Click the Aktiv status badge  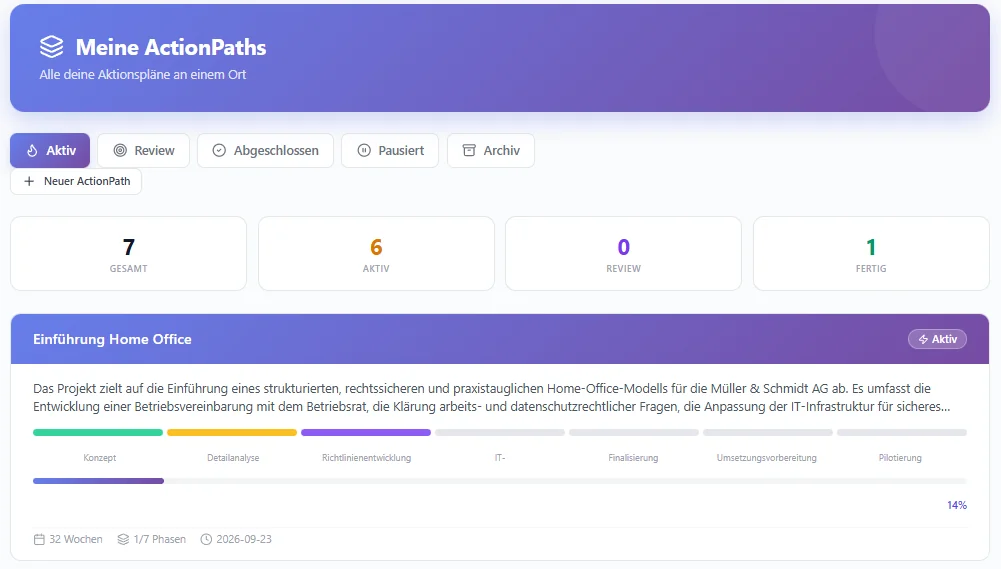937,339
